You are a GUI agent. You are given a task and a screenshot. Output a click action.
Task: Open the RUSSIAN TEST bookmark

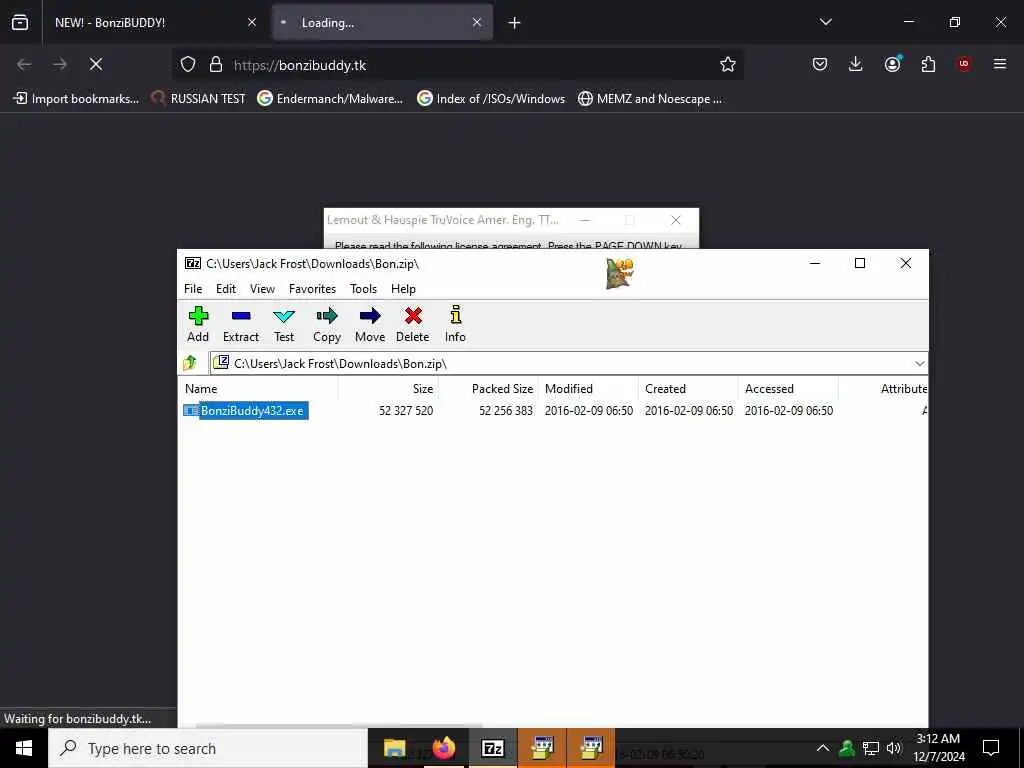(x=199, y=99)
